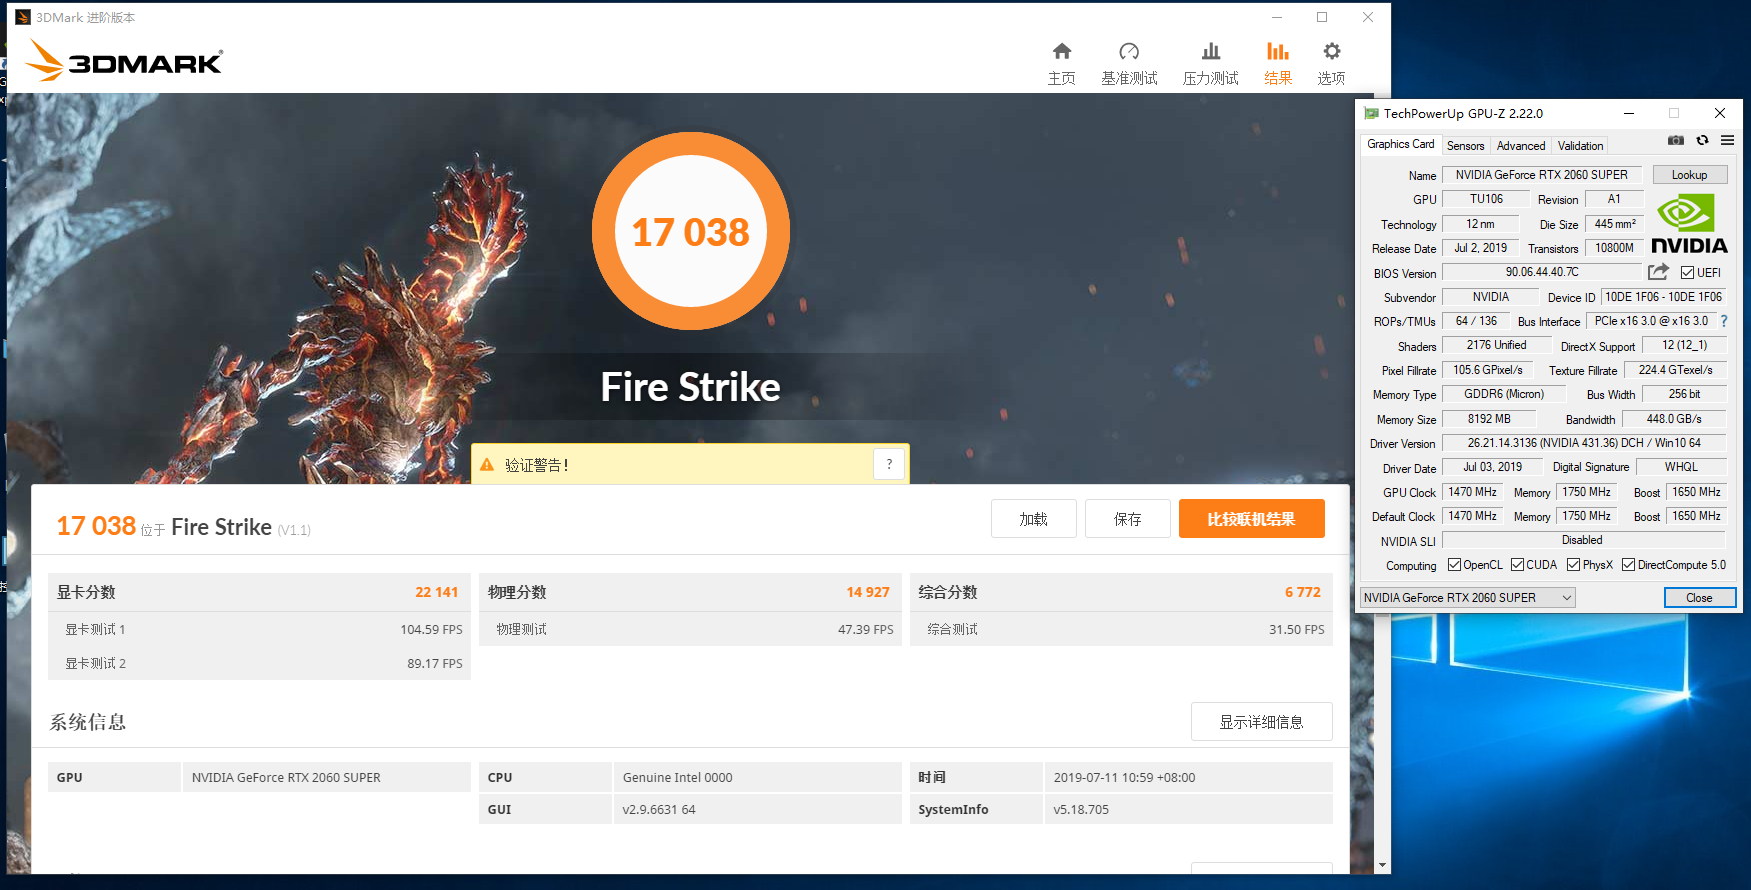Screen dimensions: 1751x890
Task: Click the 17 038 score circle
Action: (x=690, y=232)
